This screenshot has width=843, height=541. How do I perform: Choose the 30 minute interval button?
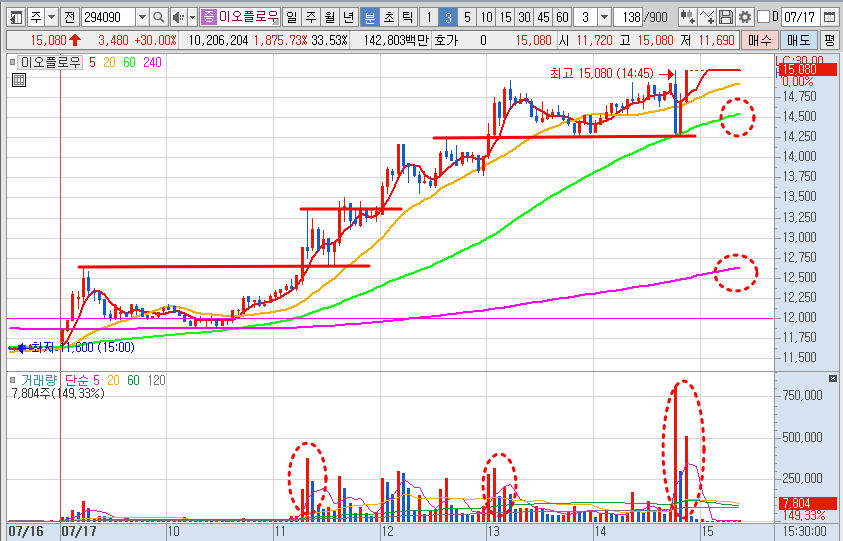[x=524, y=18]
